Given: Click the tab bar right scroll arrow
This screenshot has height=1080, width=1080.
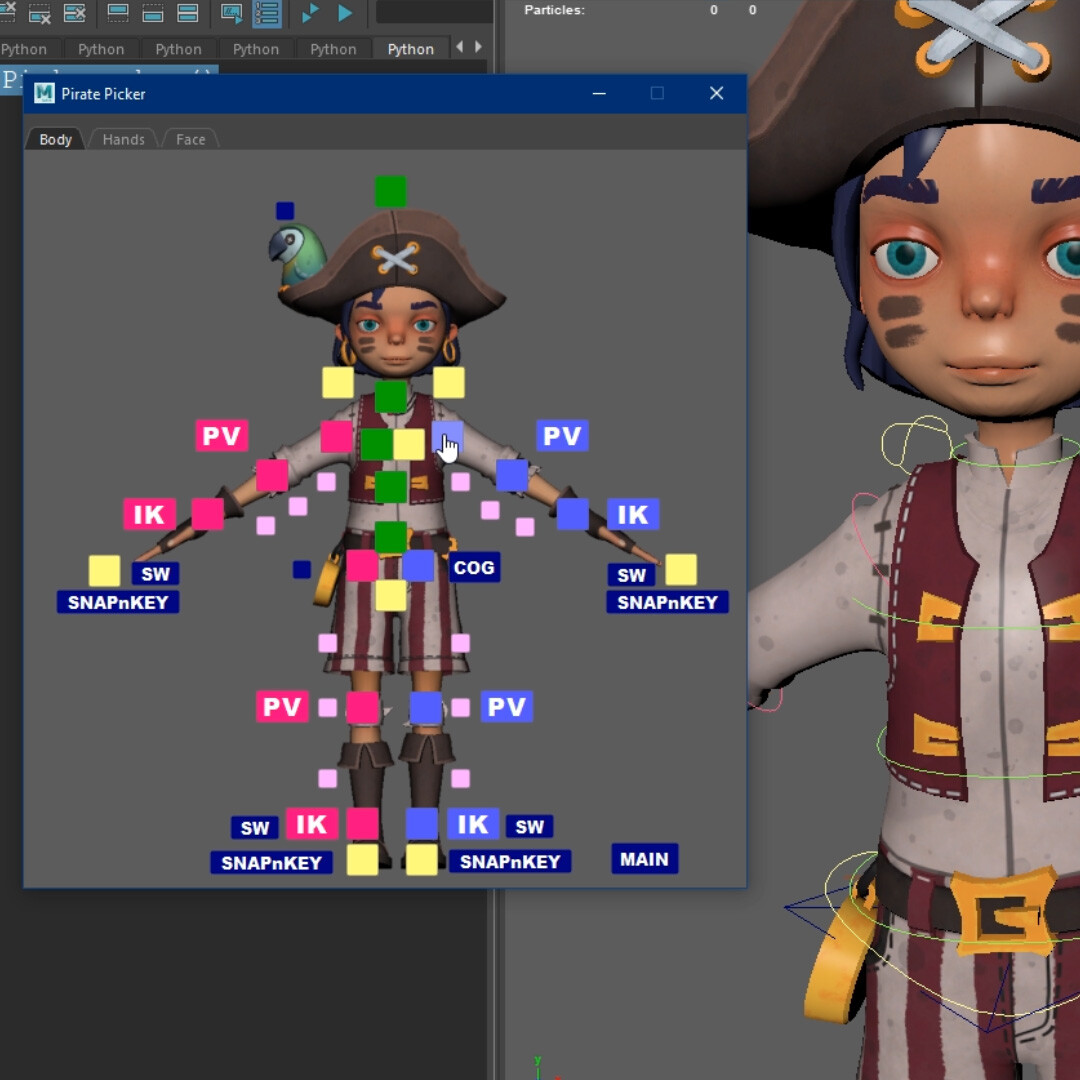Looking at the screenshot, I should click(x=477, y=45).
